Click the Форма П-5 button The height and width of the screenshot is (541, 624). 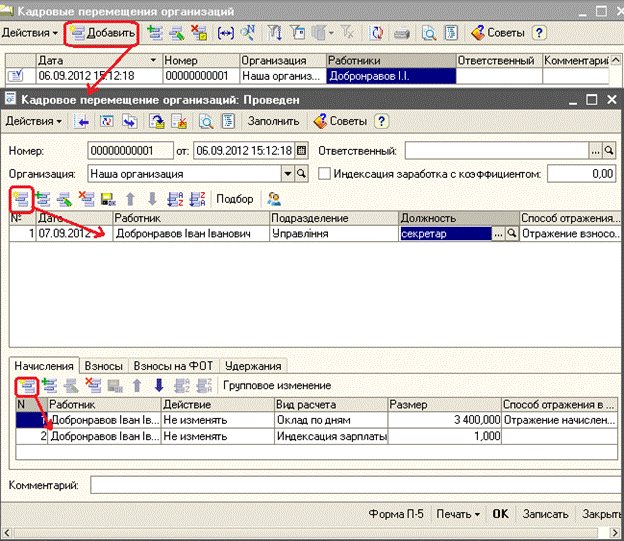click(396, 514)
